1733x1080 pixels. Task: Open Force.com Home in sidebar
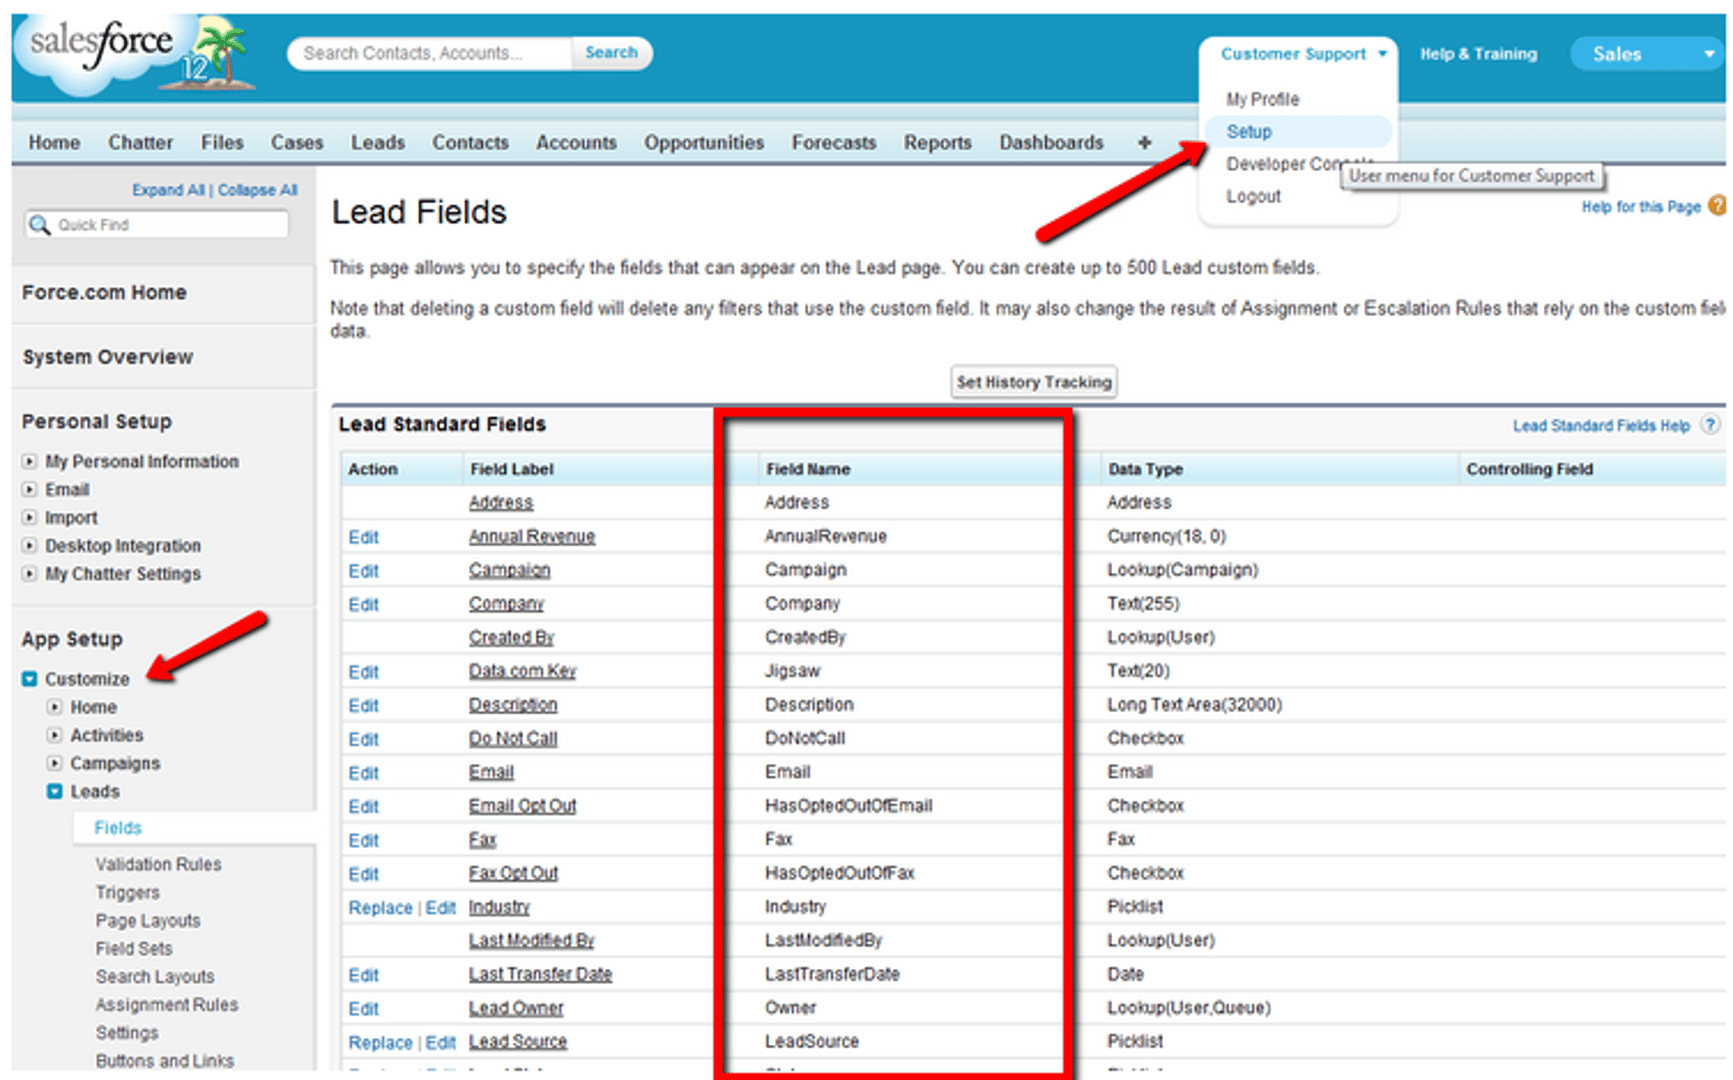tap(104, 293)
